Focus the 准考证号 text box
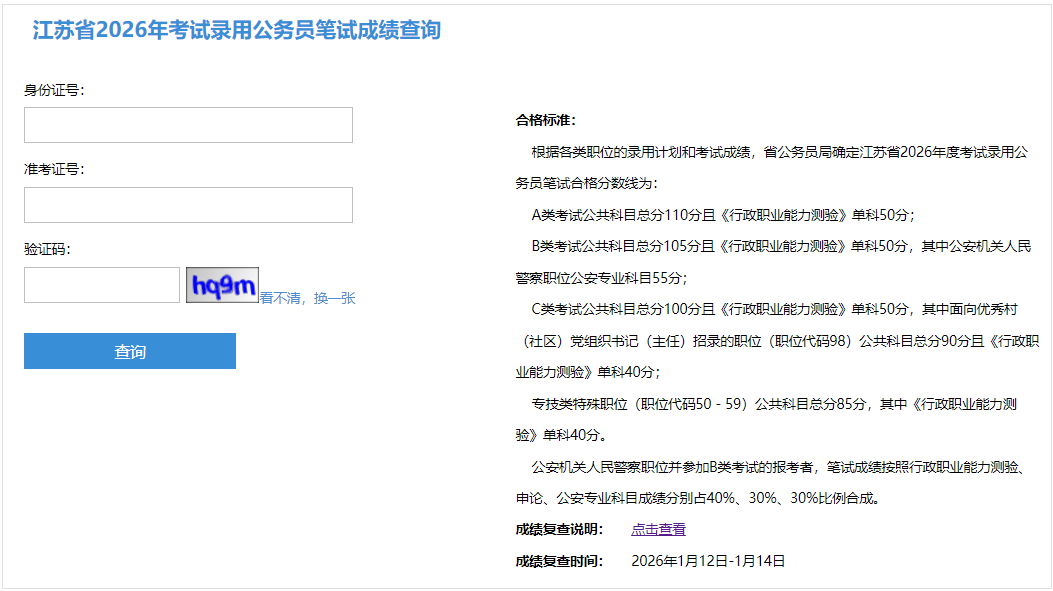 [x=188, y=205]
